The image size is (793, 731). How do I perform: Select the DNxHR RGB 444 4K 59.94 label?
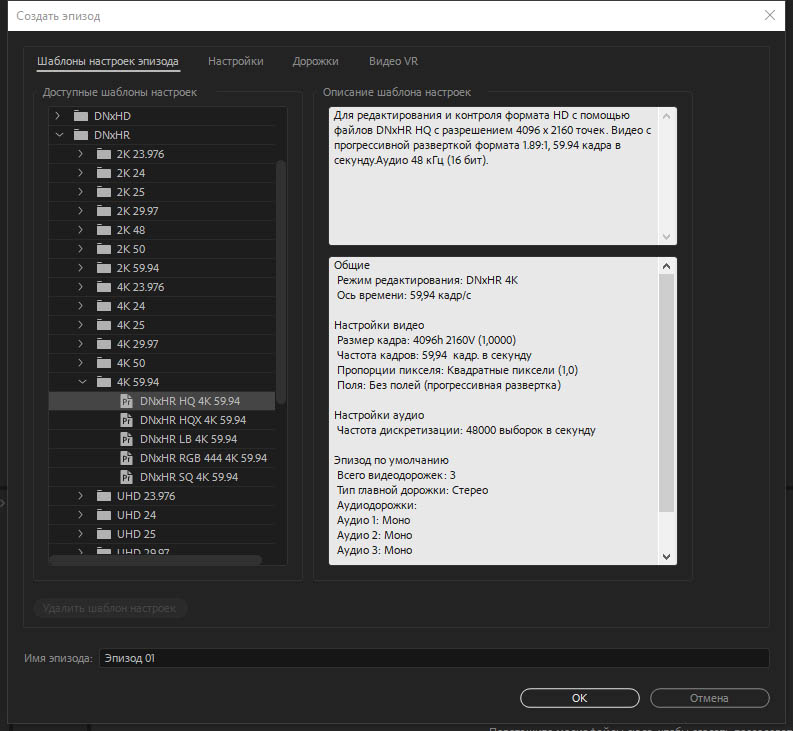203,458
